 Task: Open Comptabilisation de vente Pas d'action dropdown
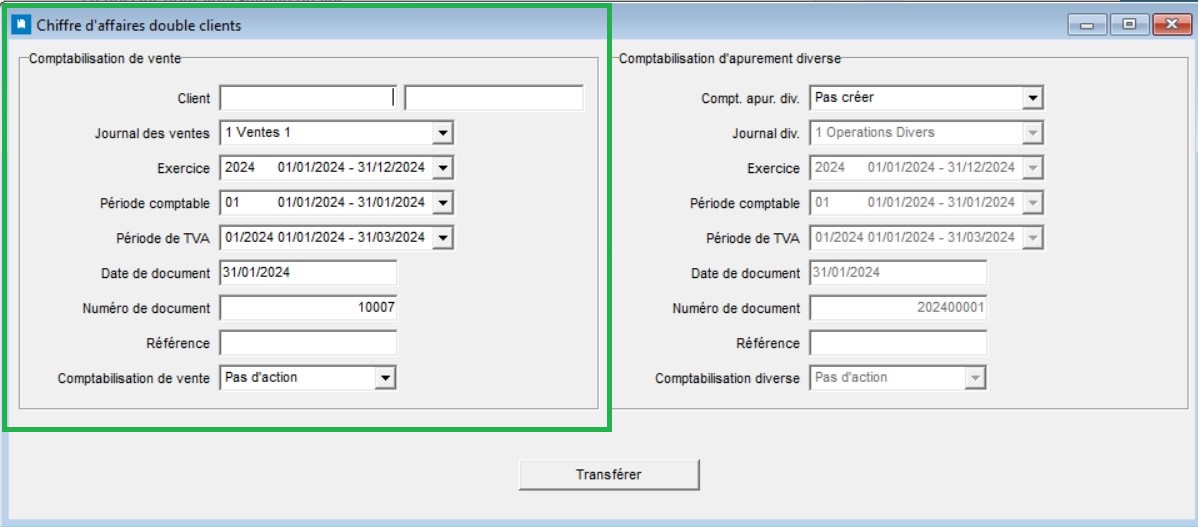click(308, 377)
